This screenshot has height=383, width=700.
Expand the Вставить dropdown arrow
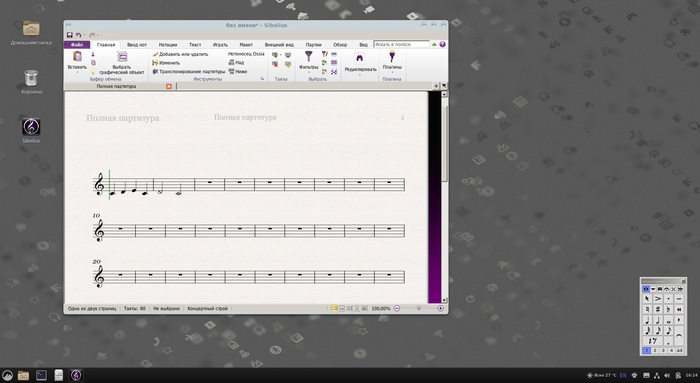coord(77,72)
